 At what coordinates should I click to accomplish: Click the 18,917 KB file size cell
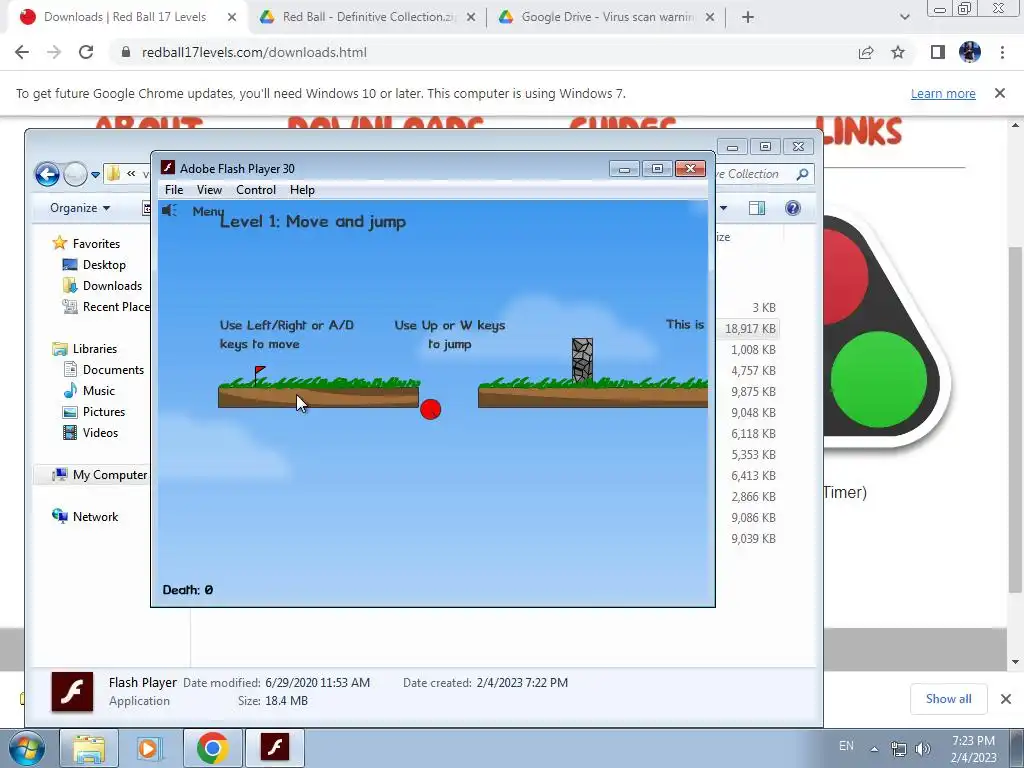[x=750, y=328]
